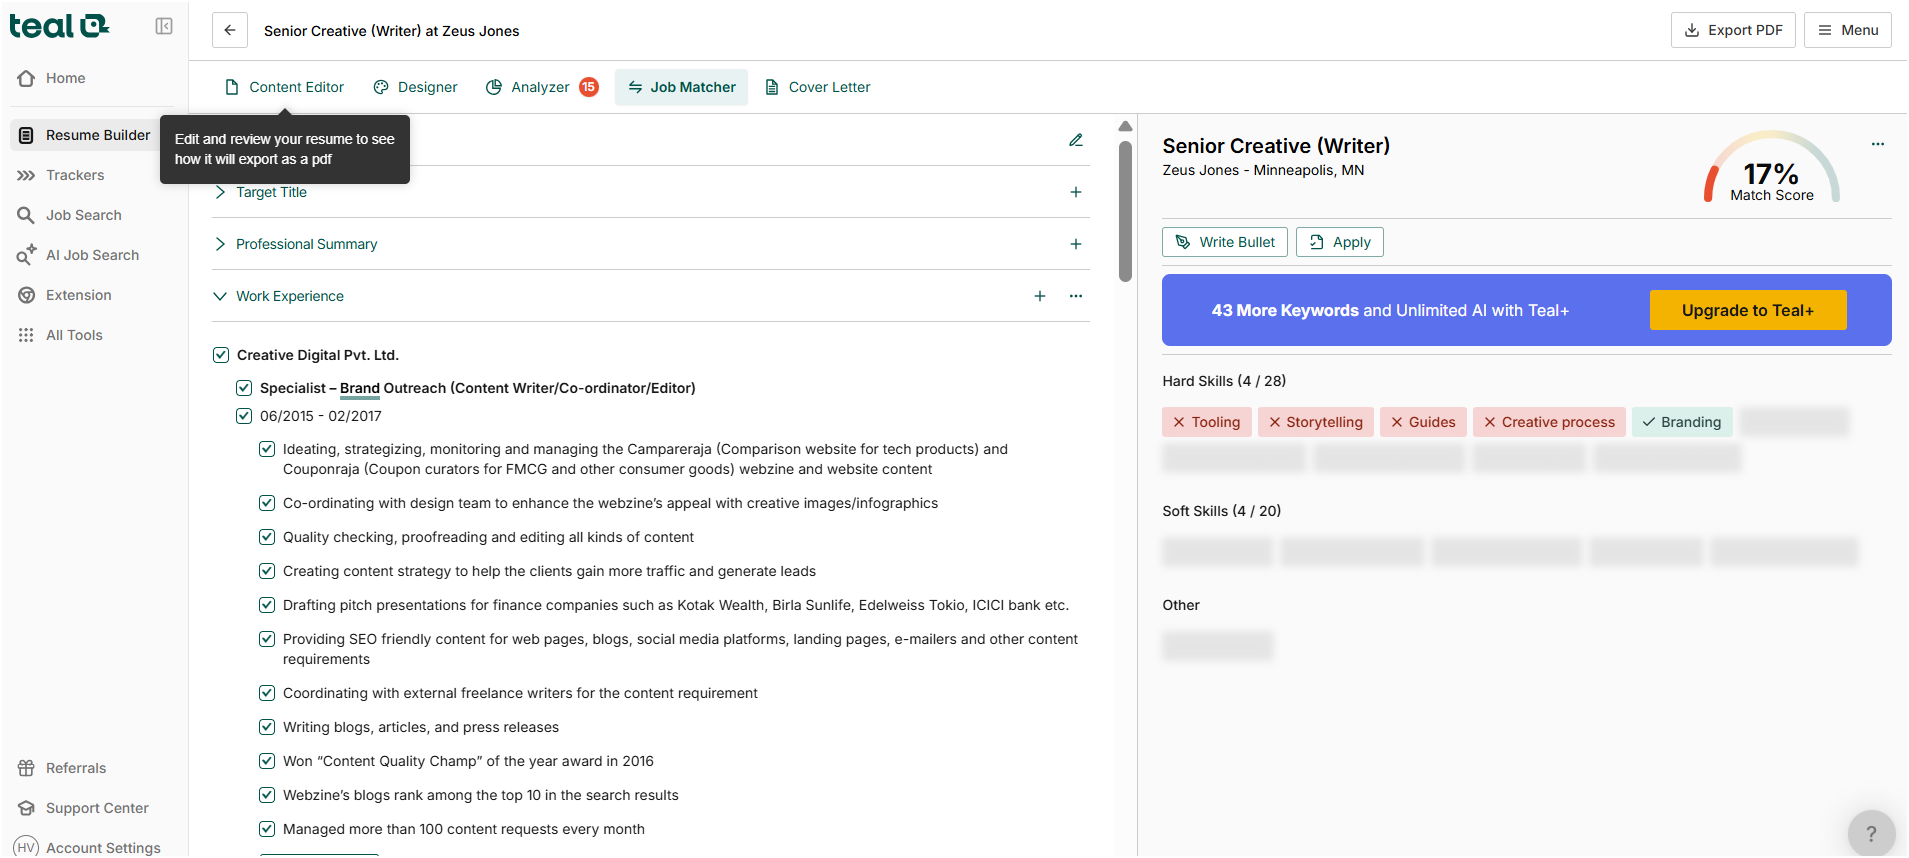
Task: Add a Professional Summary with plus icon
Action: tap(1076, 244)
